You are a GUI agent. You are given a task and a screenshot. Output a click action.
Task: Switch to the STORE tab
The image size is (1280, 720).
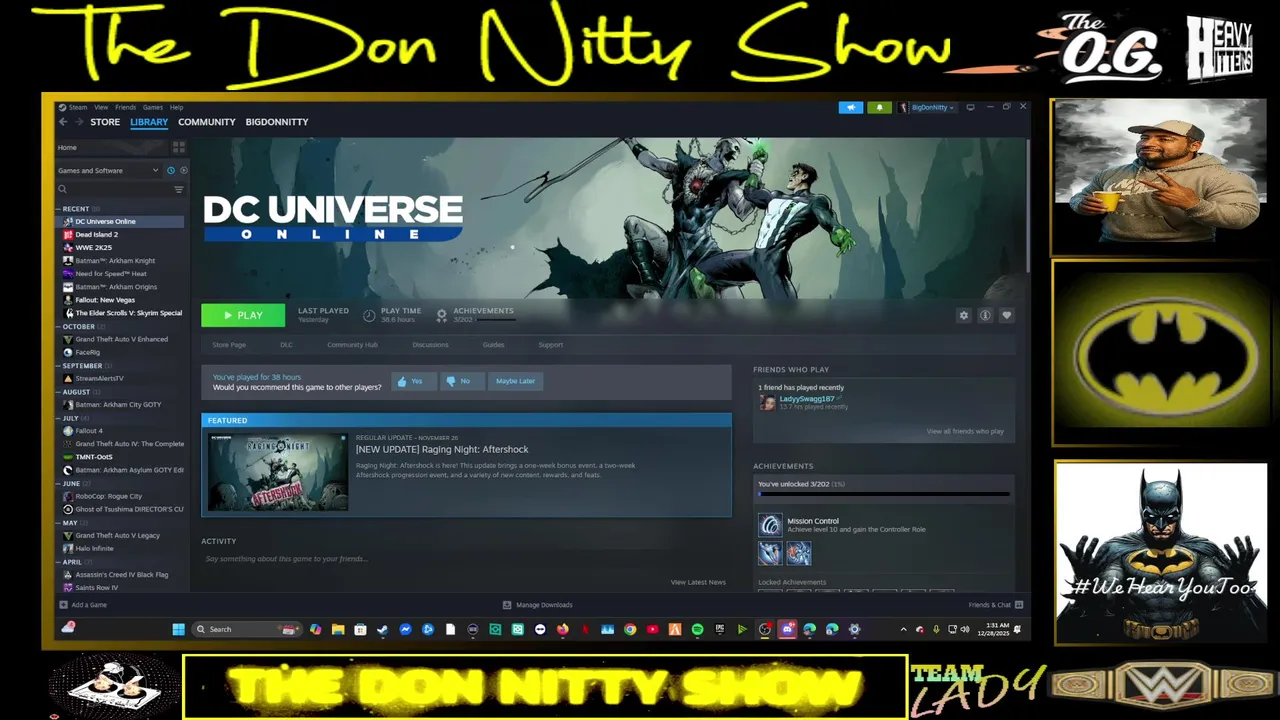coord(105,122)
